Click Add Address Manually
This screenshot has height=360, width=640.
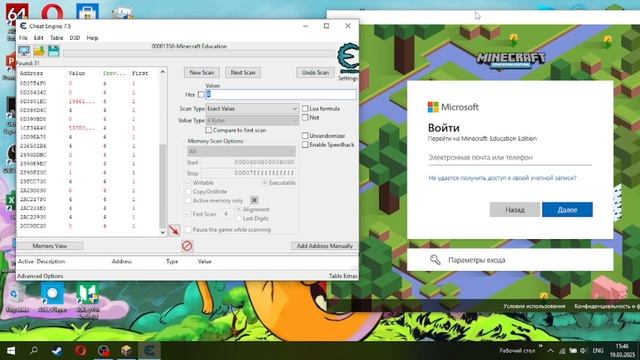click(x=324, y=246)
